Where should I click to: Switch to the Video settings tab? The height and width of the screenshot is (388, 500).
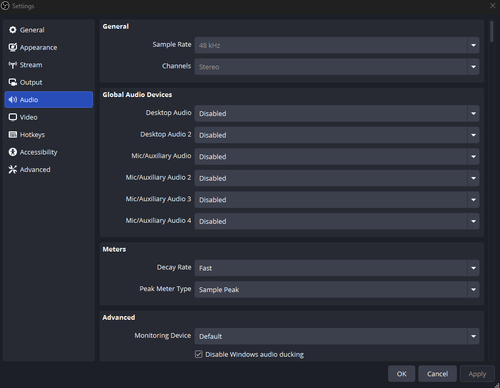tap(49, 117)
